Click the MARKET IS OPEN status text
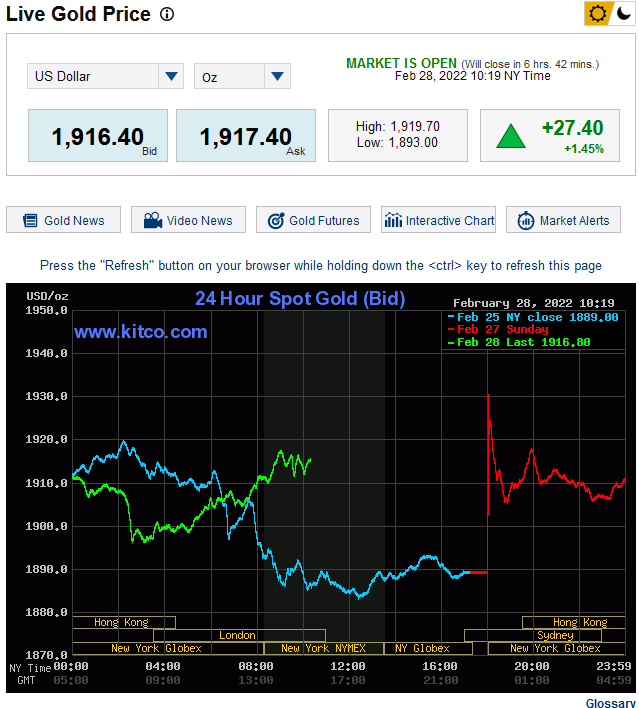 [401, 63]
